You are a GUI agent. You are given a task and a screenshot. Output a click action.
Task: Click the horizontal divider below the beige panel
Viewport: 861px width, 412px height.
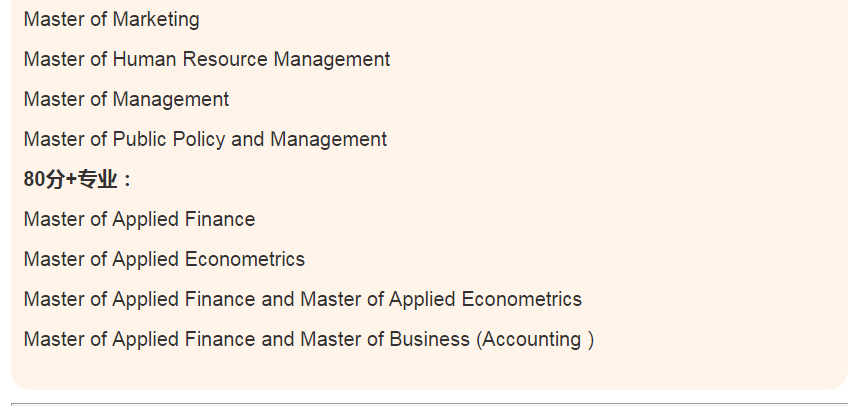[x=429, y=404]
